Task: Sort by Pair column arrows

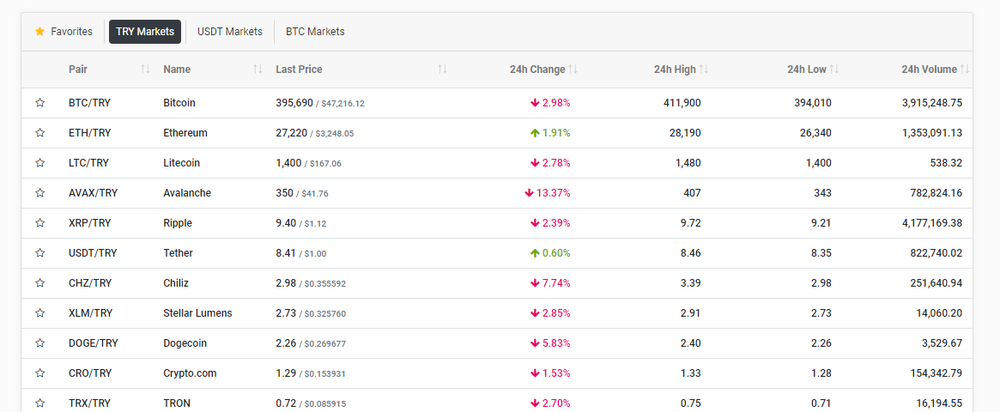Action: [145, 70]
